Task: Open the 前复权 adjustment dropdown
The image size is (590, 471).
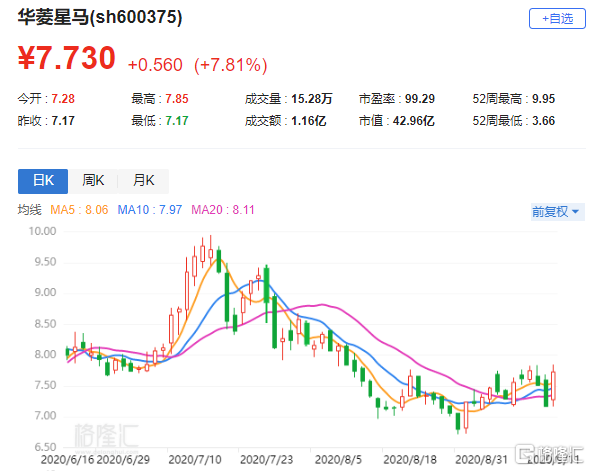Action: tap(557, 212)
